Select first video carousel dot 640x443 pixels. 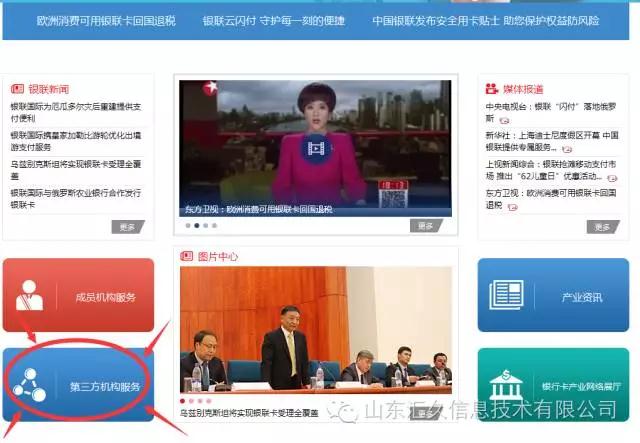pyautogui.click(x=188, y=225)
